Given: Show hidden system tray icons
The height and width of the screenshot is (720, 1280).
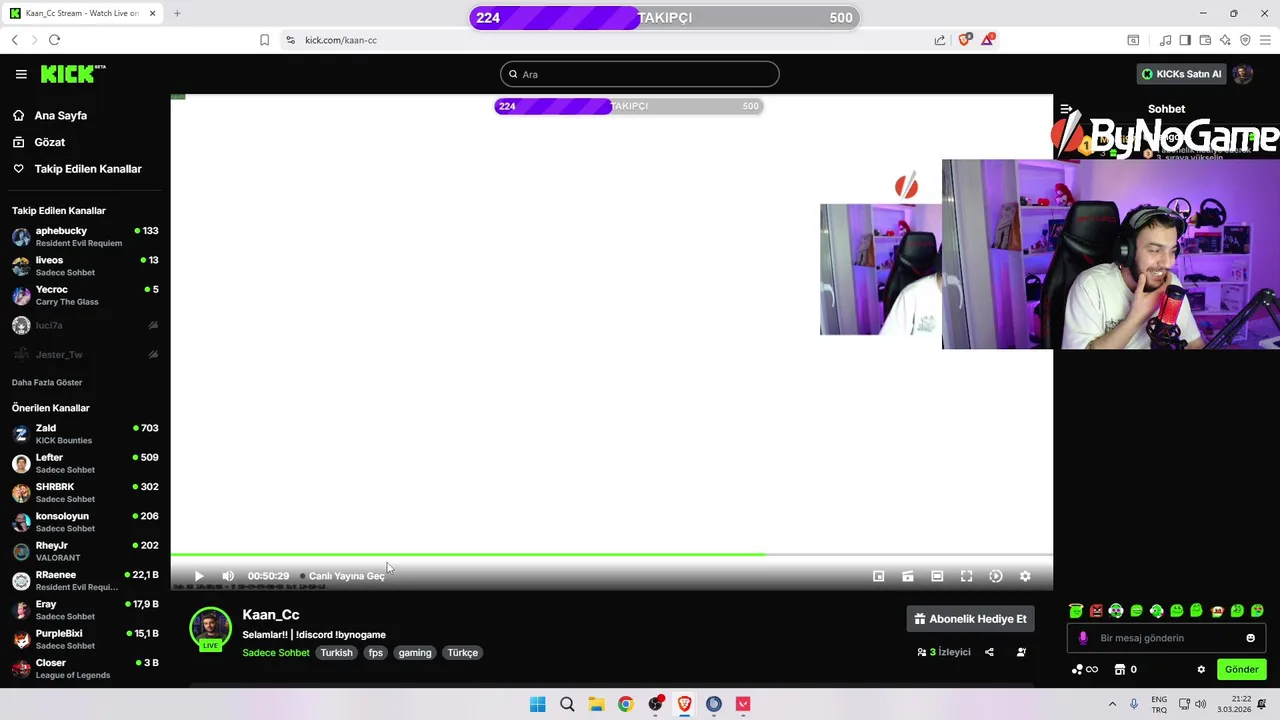Looking at the screenshot, I should (1112, 704).
